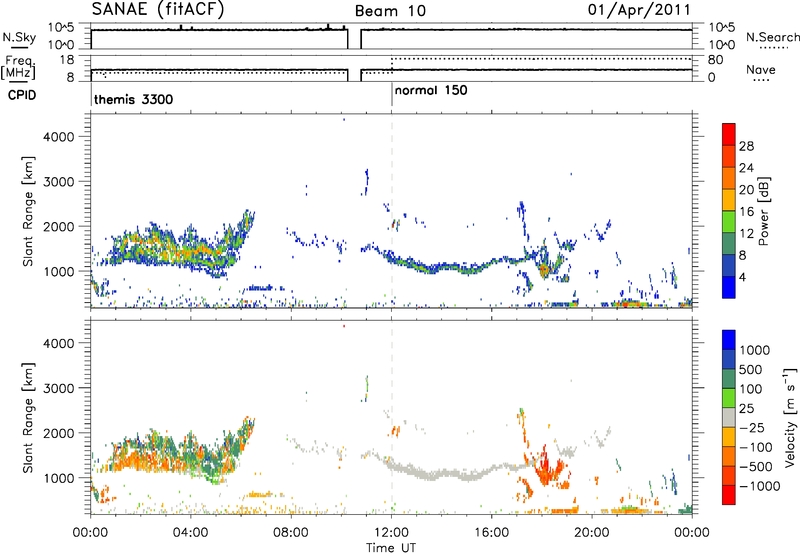Click the 'Beam 10' label
Viewport: 800px width, 554px height.
click(x=390, y=11)
